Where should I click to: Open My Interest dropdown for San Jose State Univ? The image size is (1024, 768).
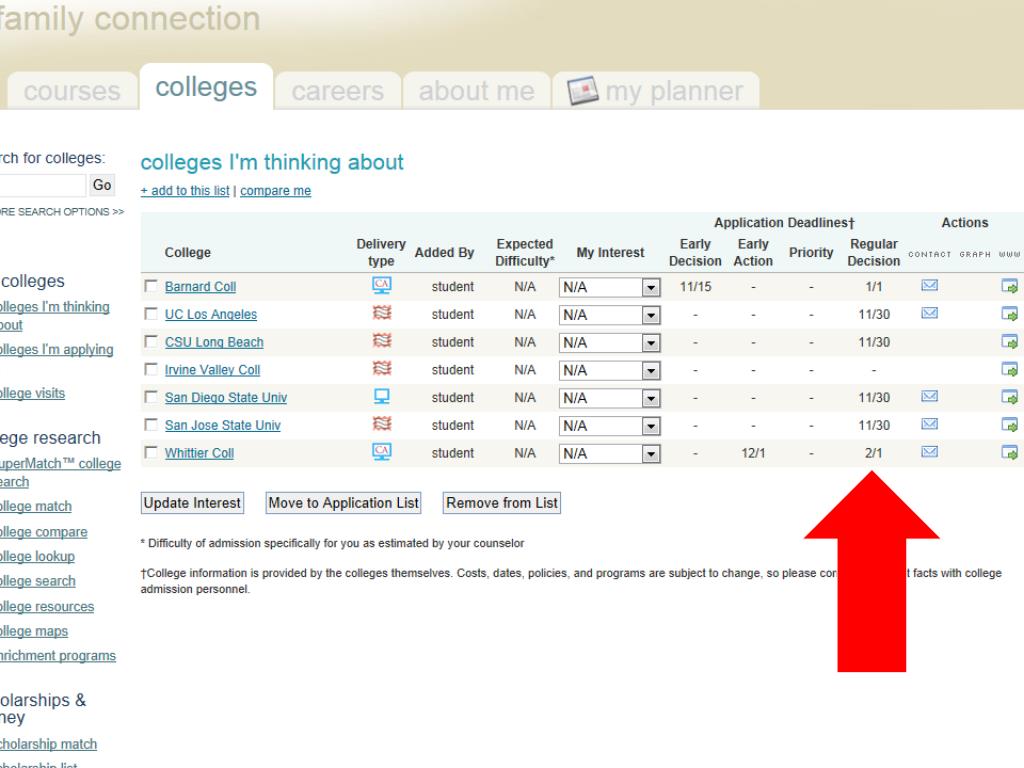click(610, 426)
